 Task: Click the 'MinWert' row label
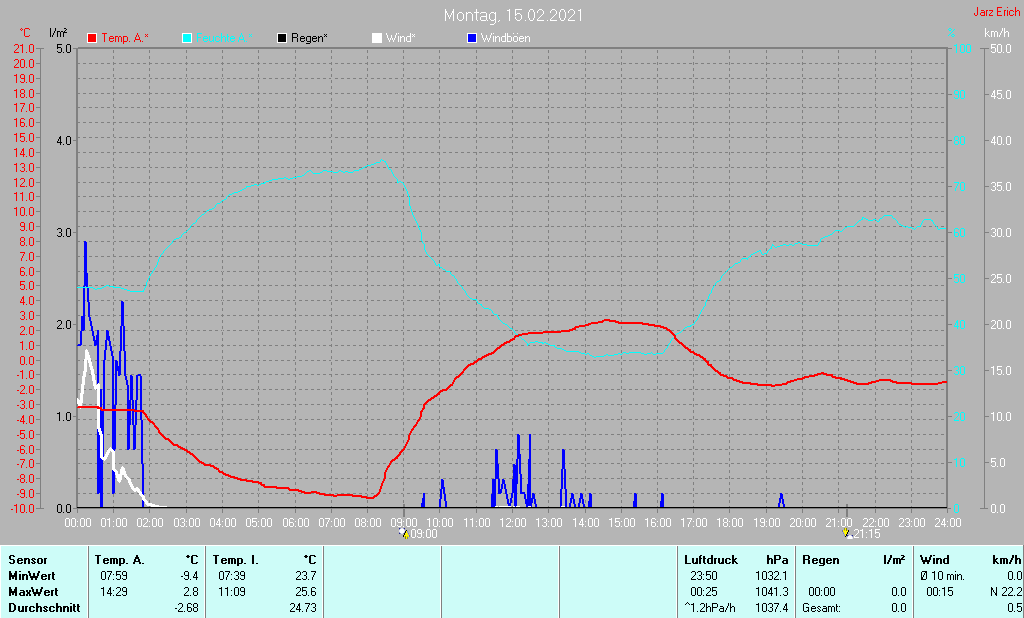point(32,576)
